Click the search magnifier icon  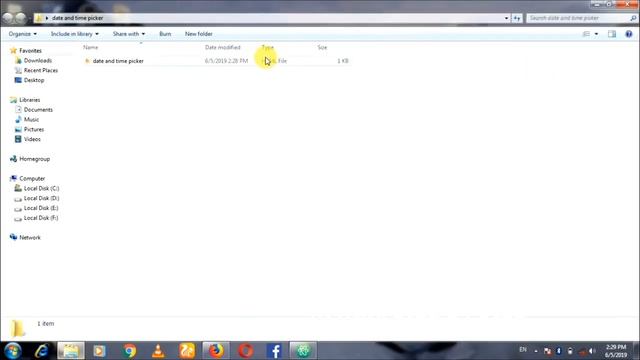[633, 18]
